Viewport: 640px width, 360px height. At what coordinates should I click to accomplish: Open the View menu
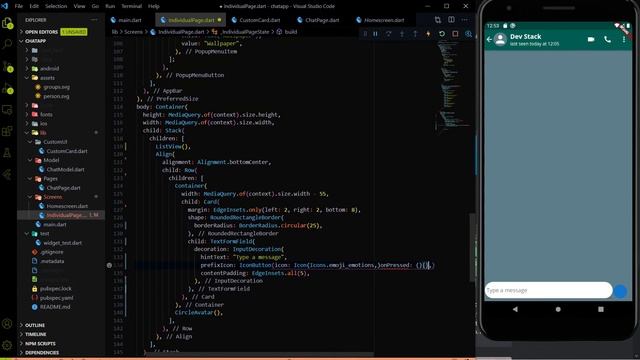(79, 6)
